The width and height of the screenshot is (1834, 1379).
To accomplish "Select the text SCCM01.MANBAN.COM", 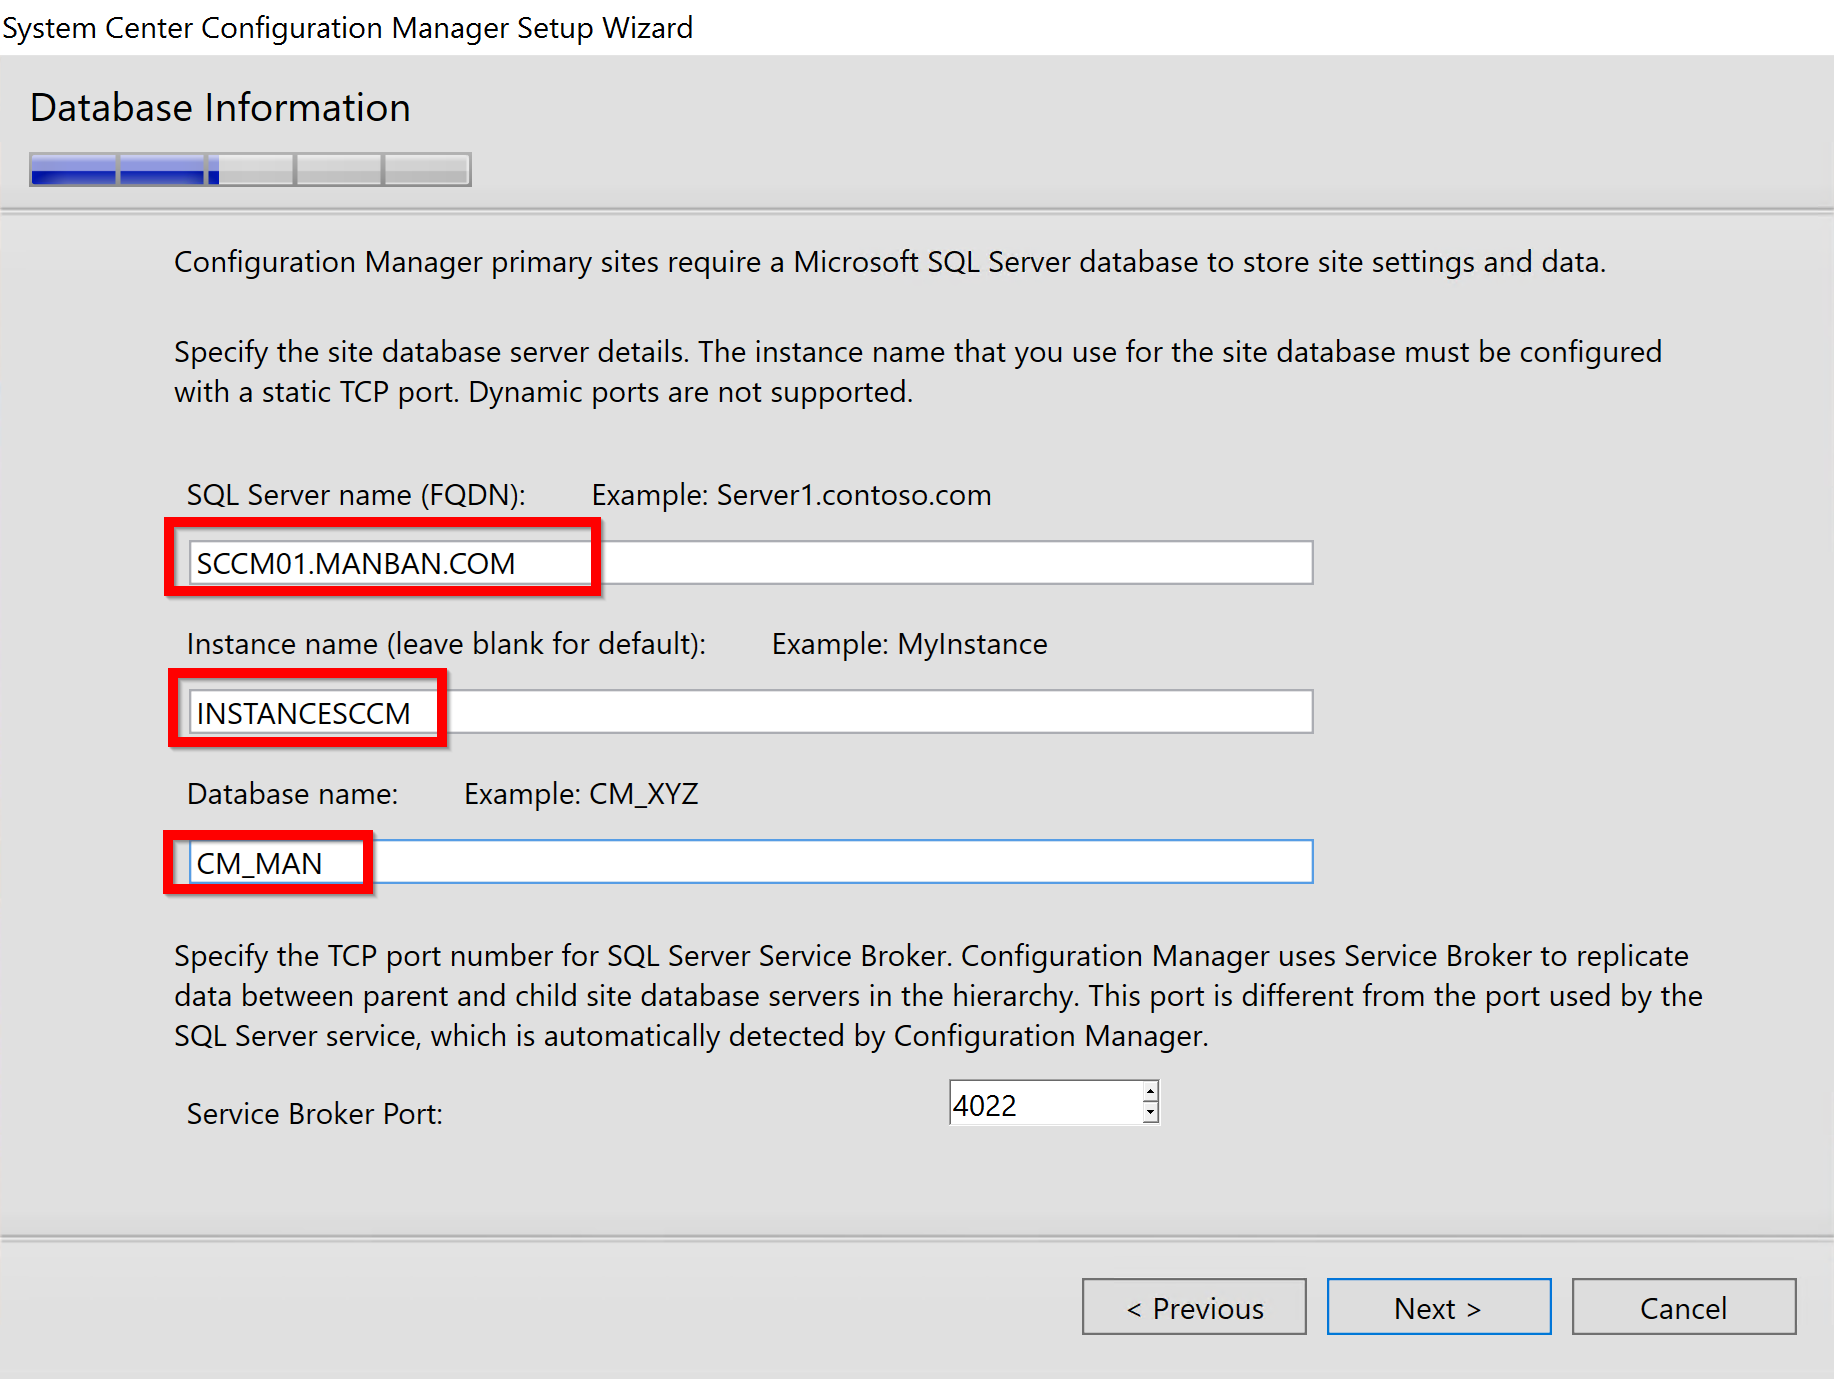I will click(353, 562).
